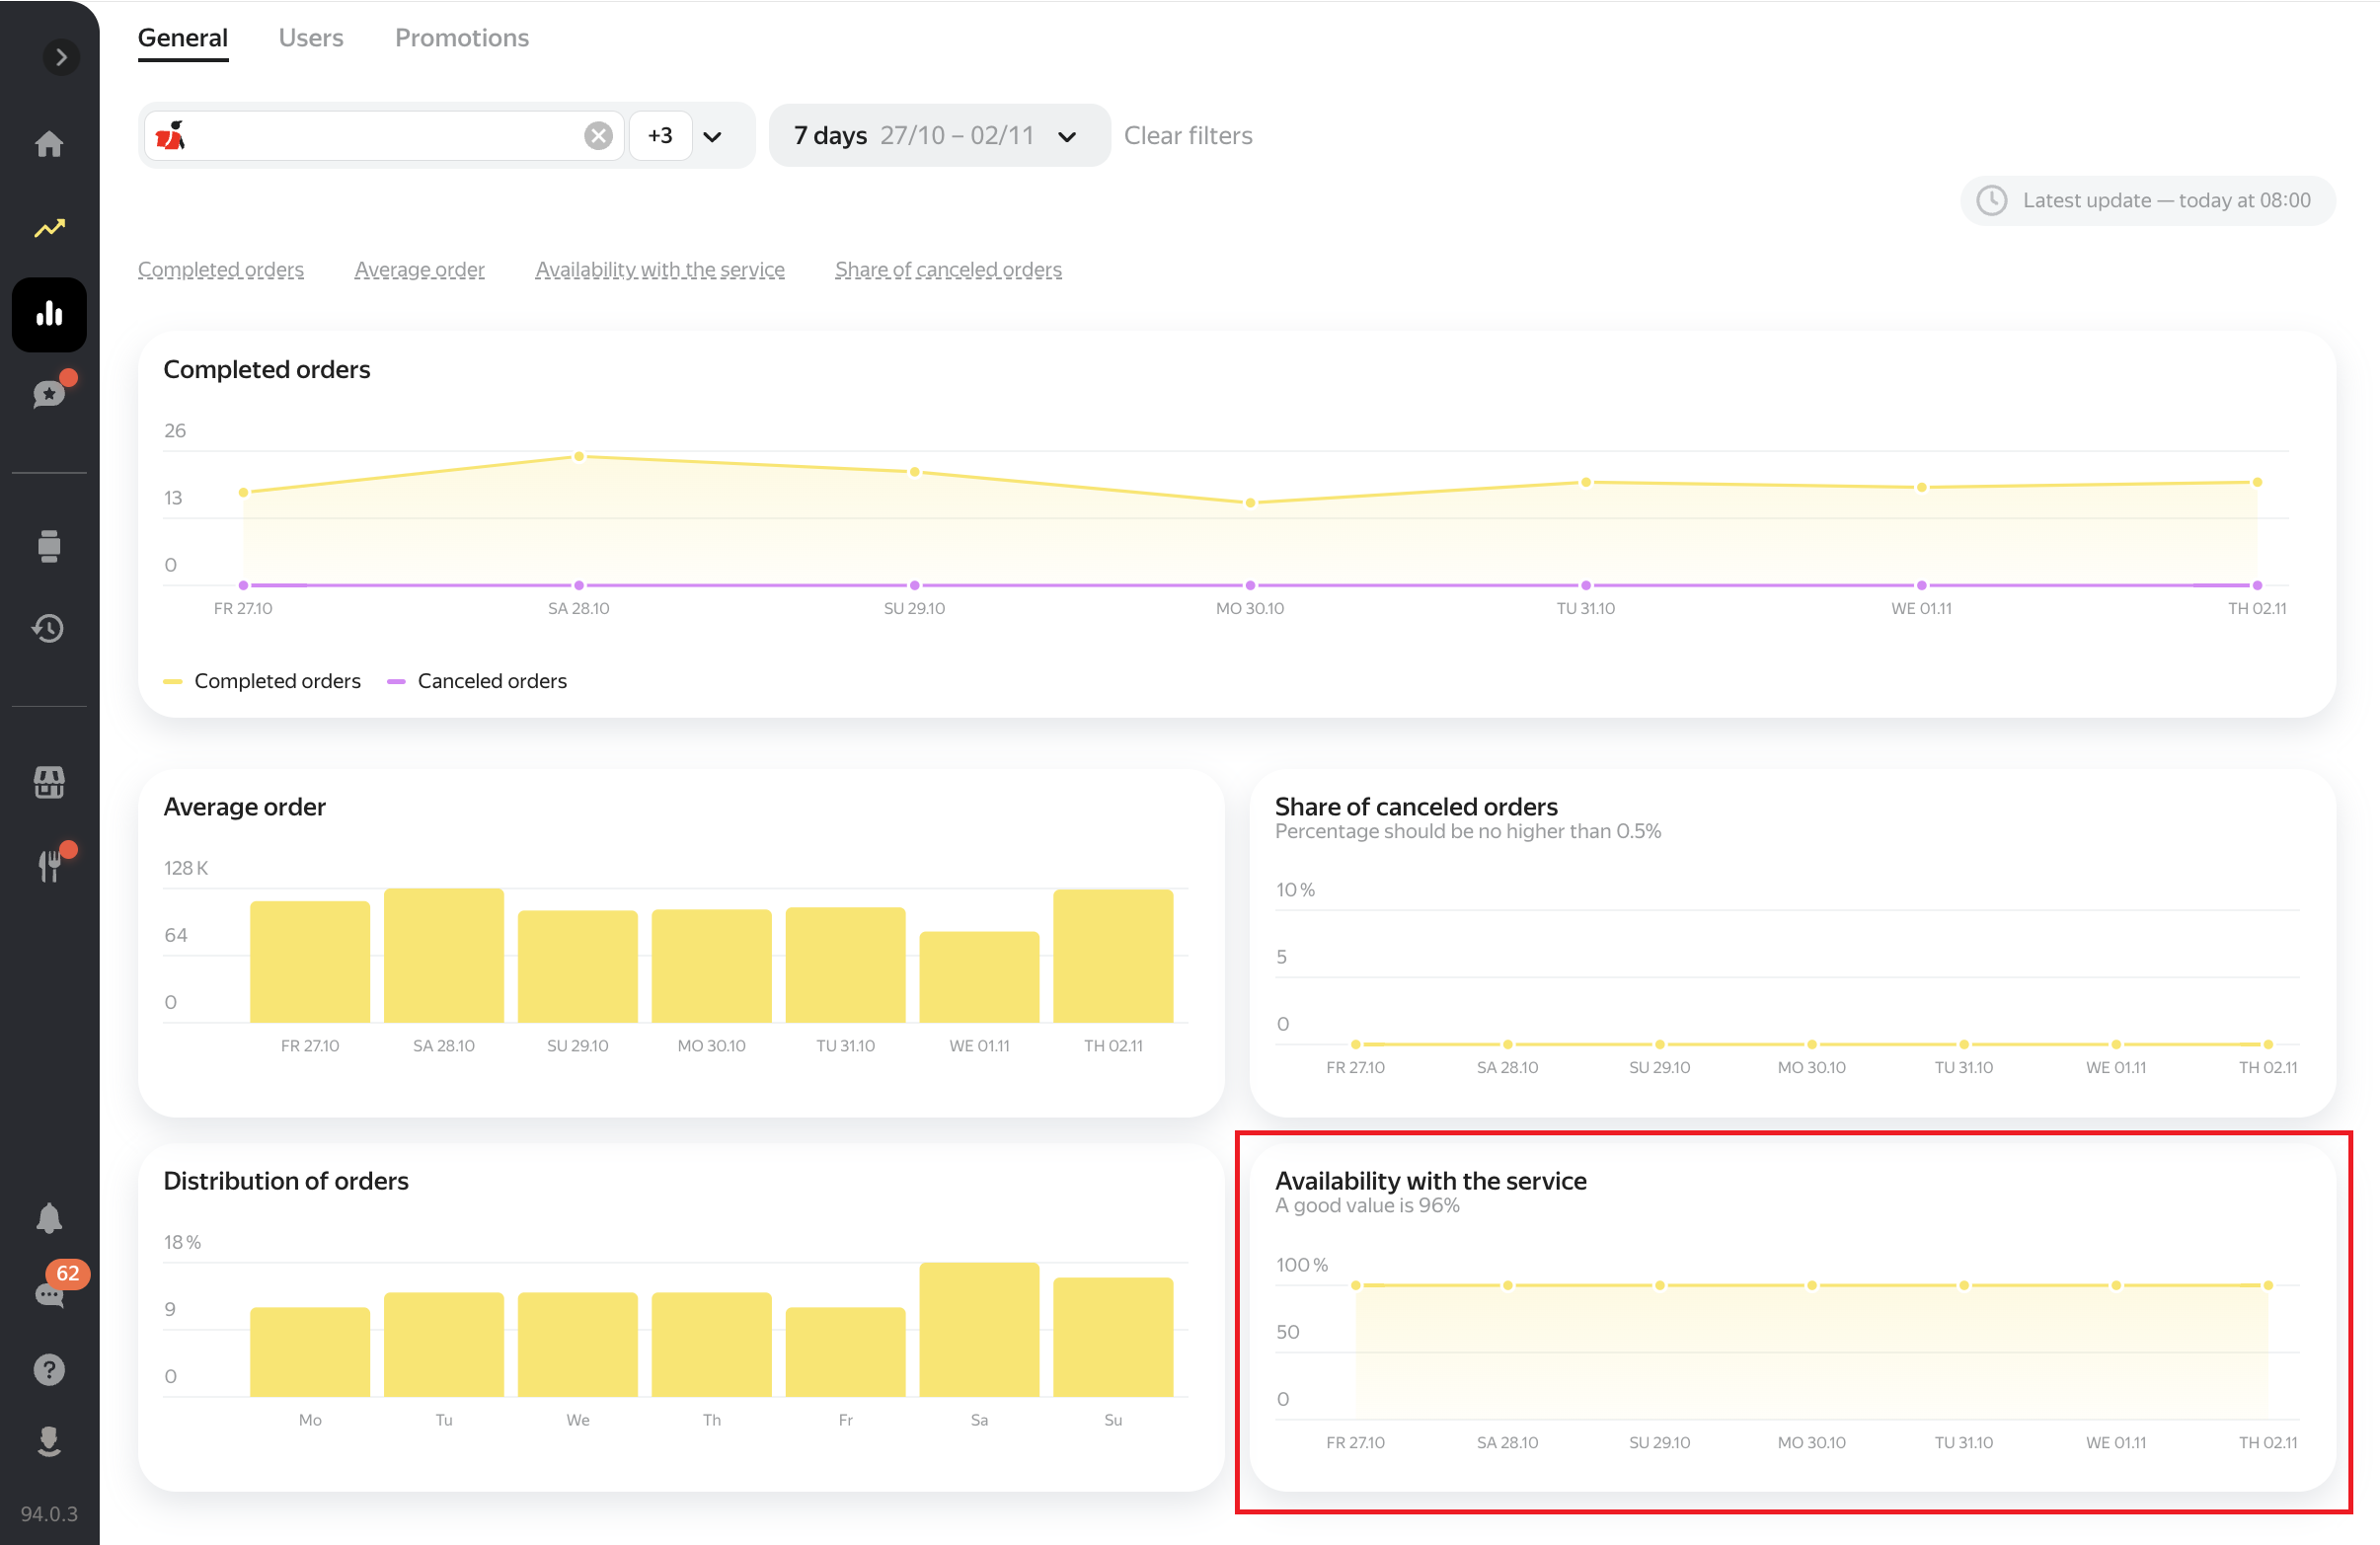Click the Mo bar in Distribution of orders
The height and width of the screenshot is (1545, 2380).
pyautogui.click(x=310, y=1352)
